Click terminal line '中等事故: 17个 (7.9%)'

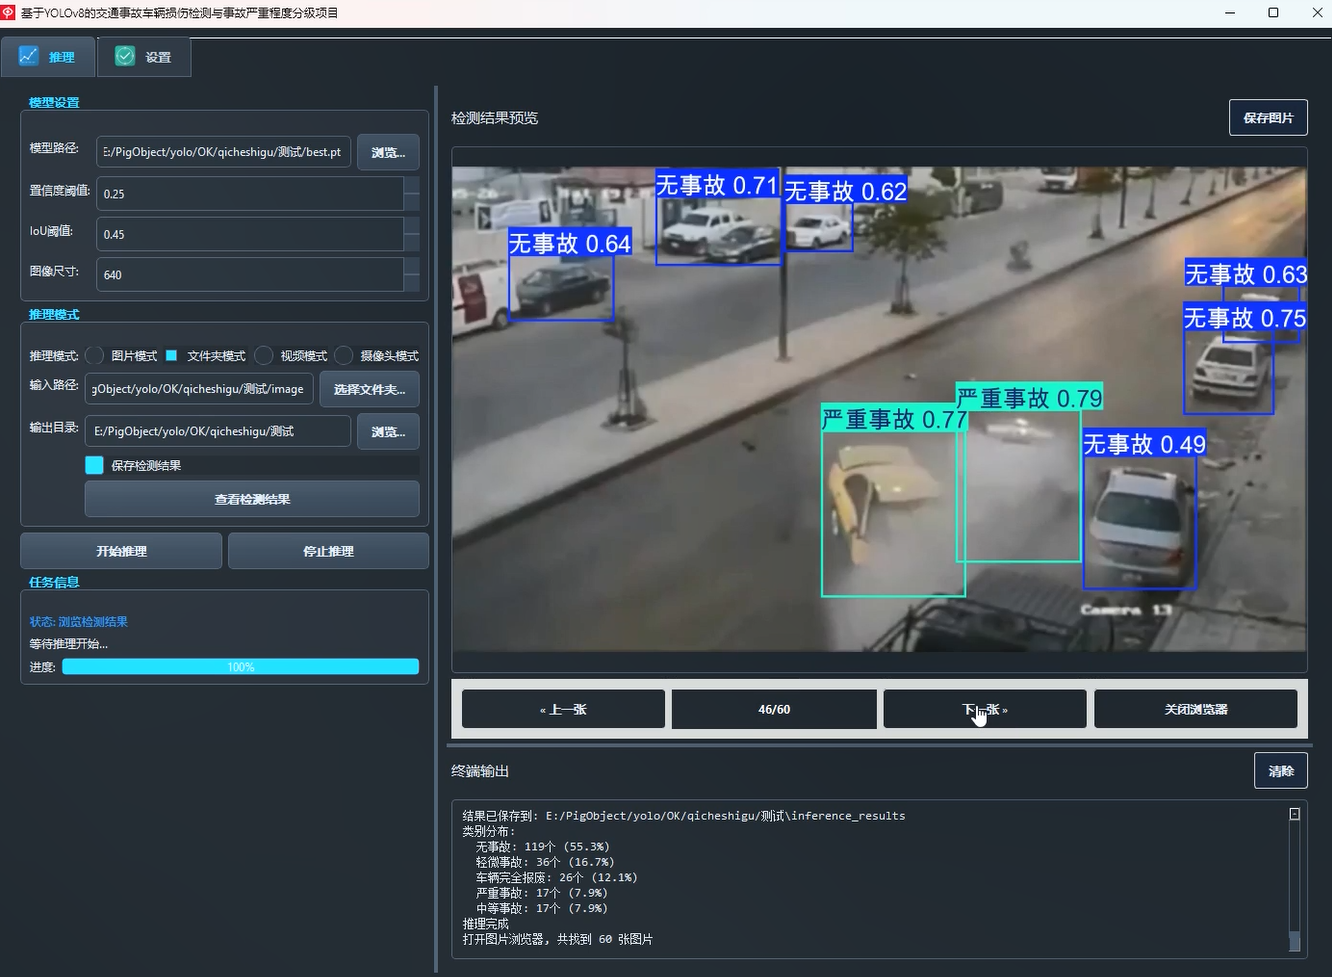tap(542, 908)
